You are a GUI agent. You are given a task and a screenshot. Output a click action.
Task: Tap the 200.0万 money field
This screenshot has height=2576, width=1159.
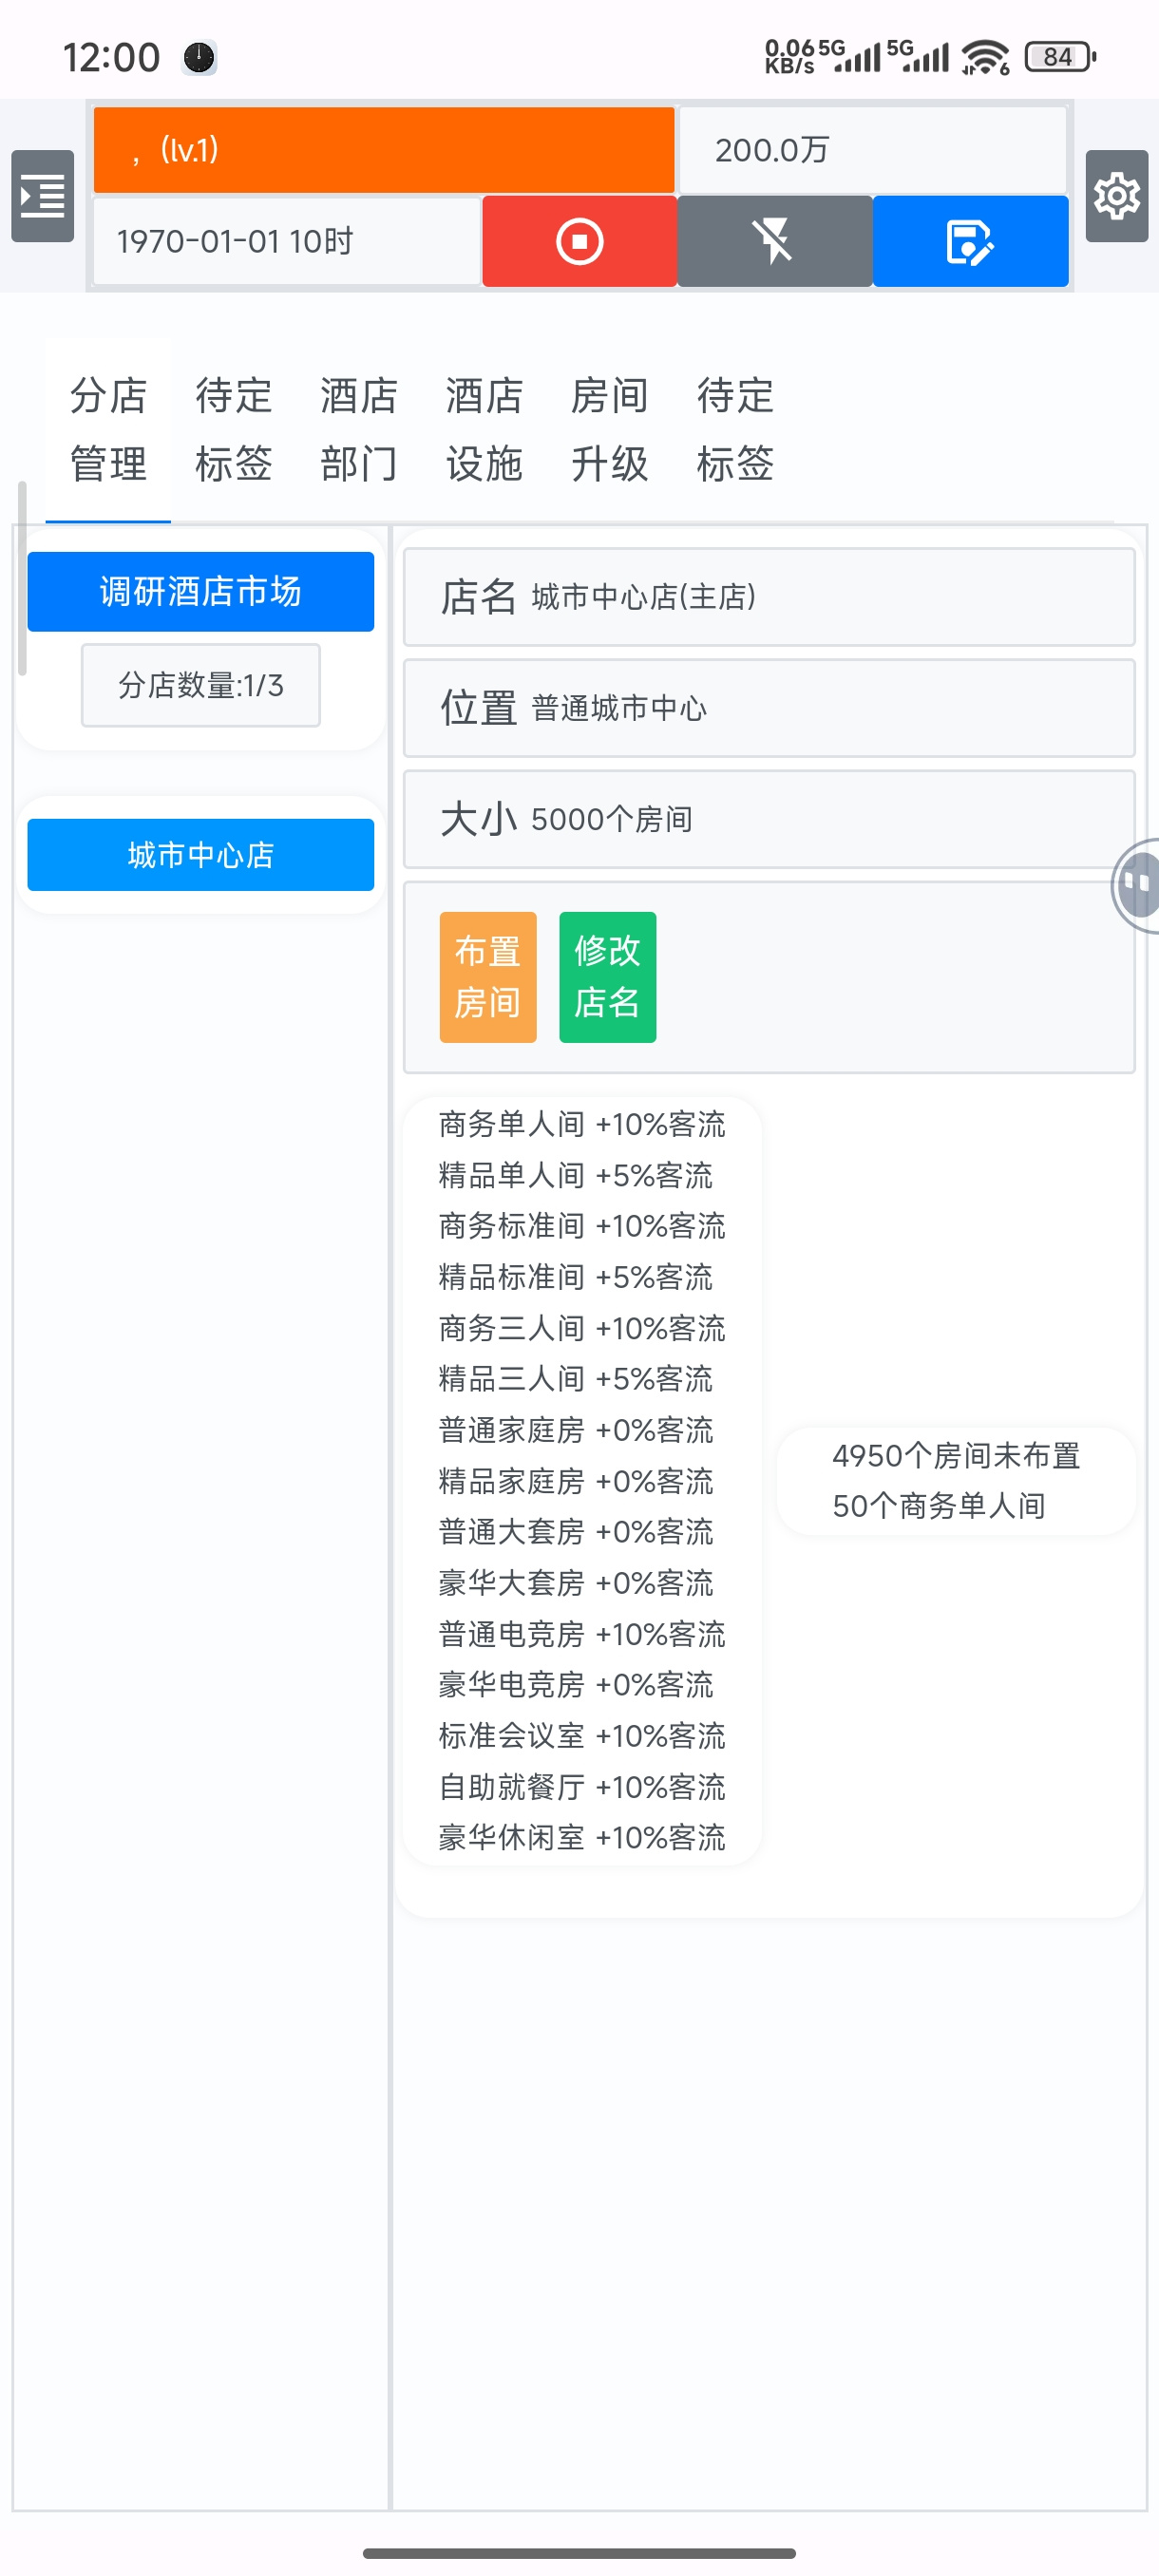click(873, 150)
